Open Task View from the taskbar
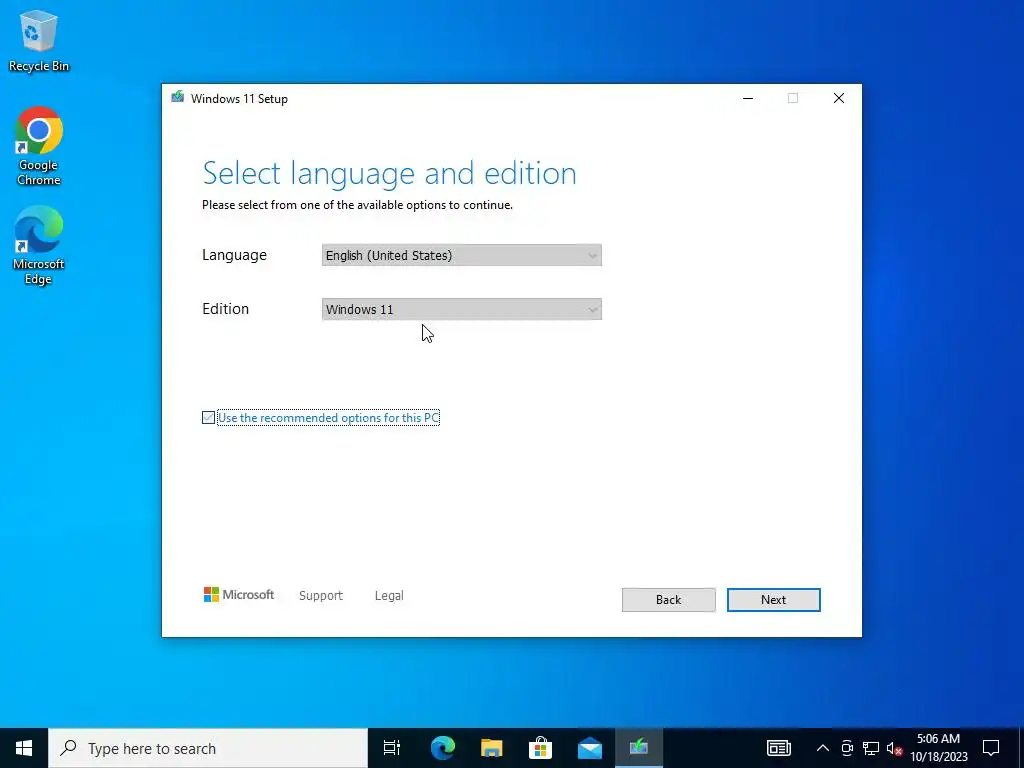1024x768 pixels. pos(392,748)
